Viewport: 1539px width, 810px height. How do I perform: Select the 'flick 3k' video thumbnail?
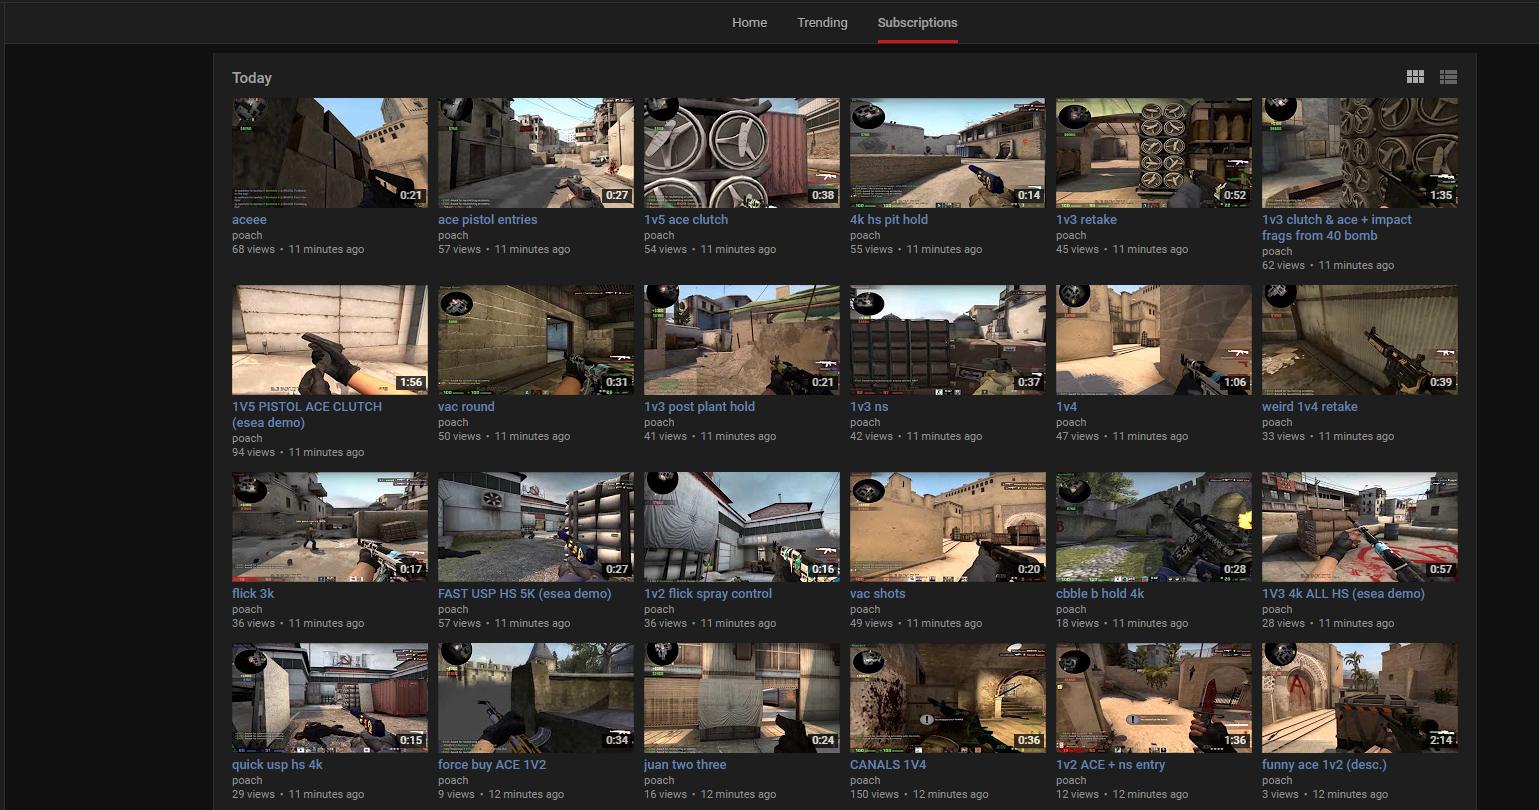329,526
